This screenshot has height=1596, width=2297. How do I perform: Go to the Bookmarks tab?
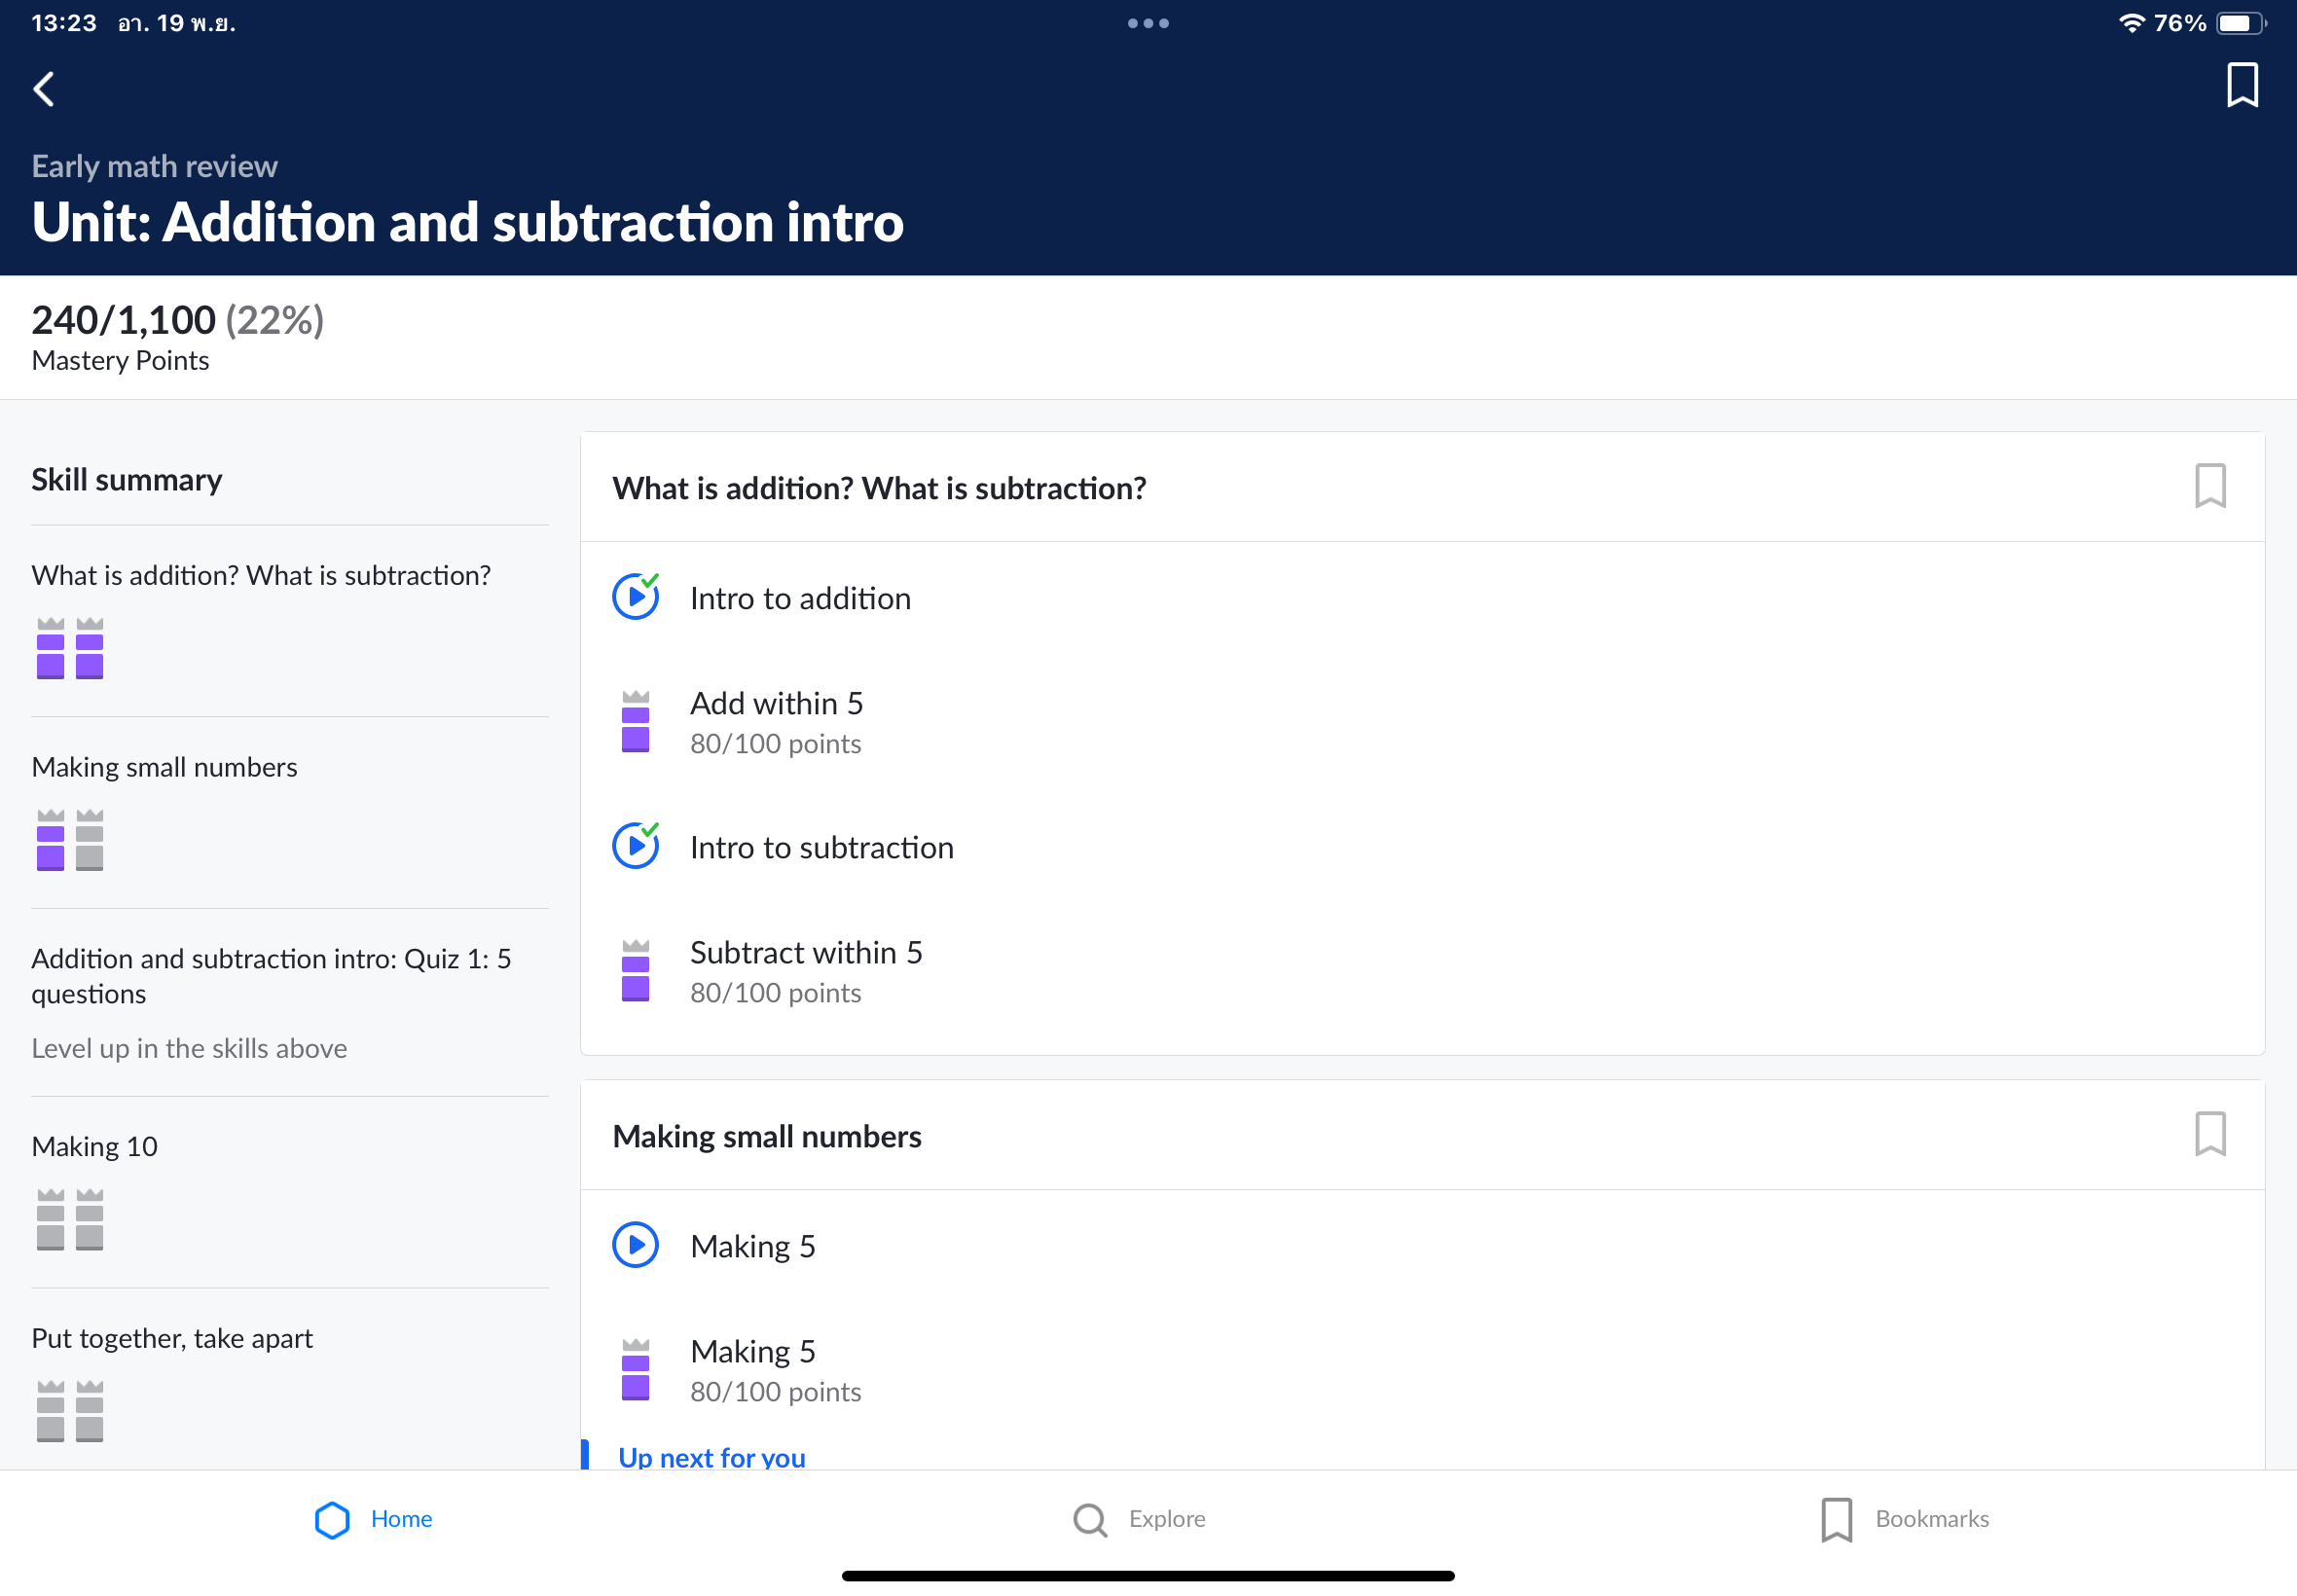[x=1905, y=1519]
